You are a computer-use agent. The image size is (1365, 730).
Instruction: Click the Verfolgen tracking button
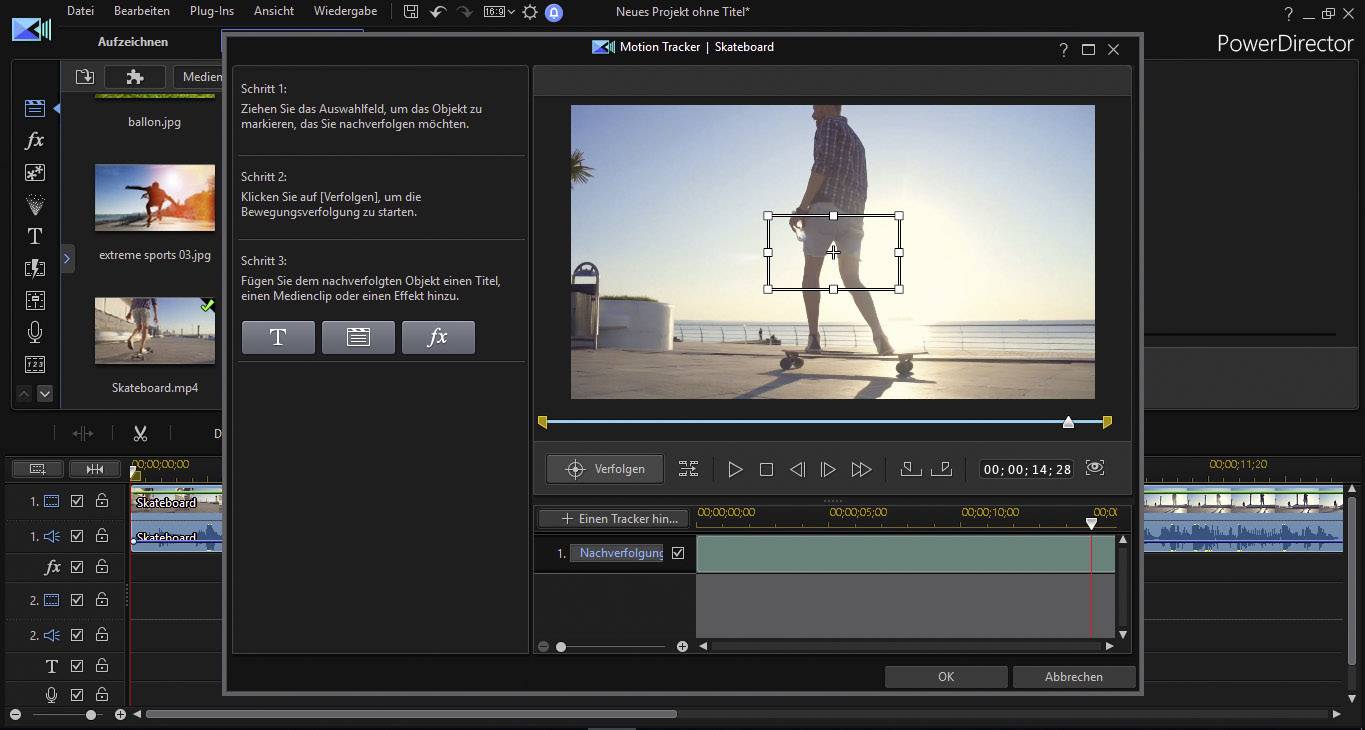(x=605, y=469)
